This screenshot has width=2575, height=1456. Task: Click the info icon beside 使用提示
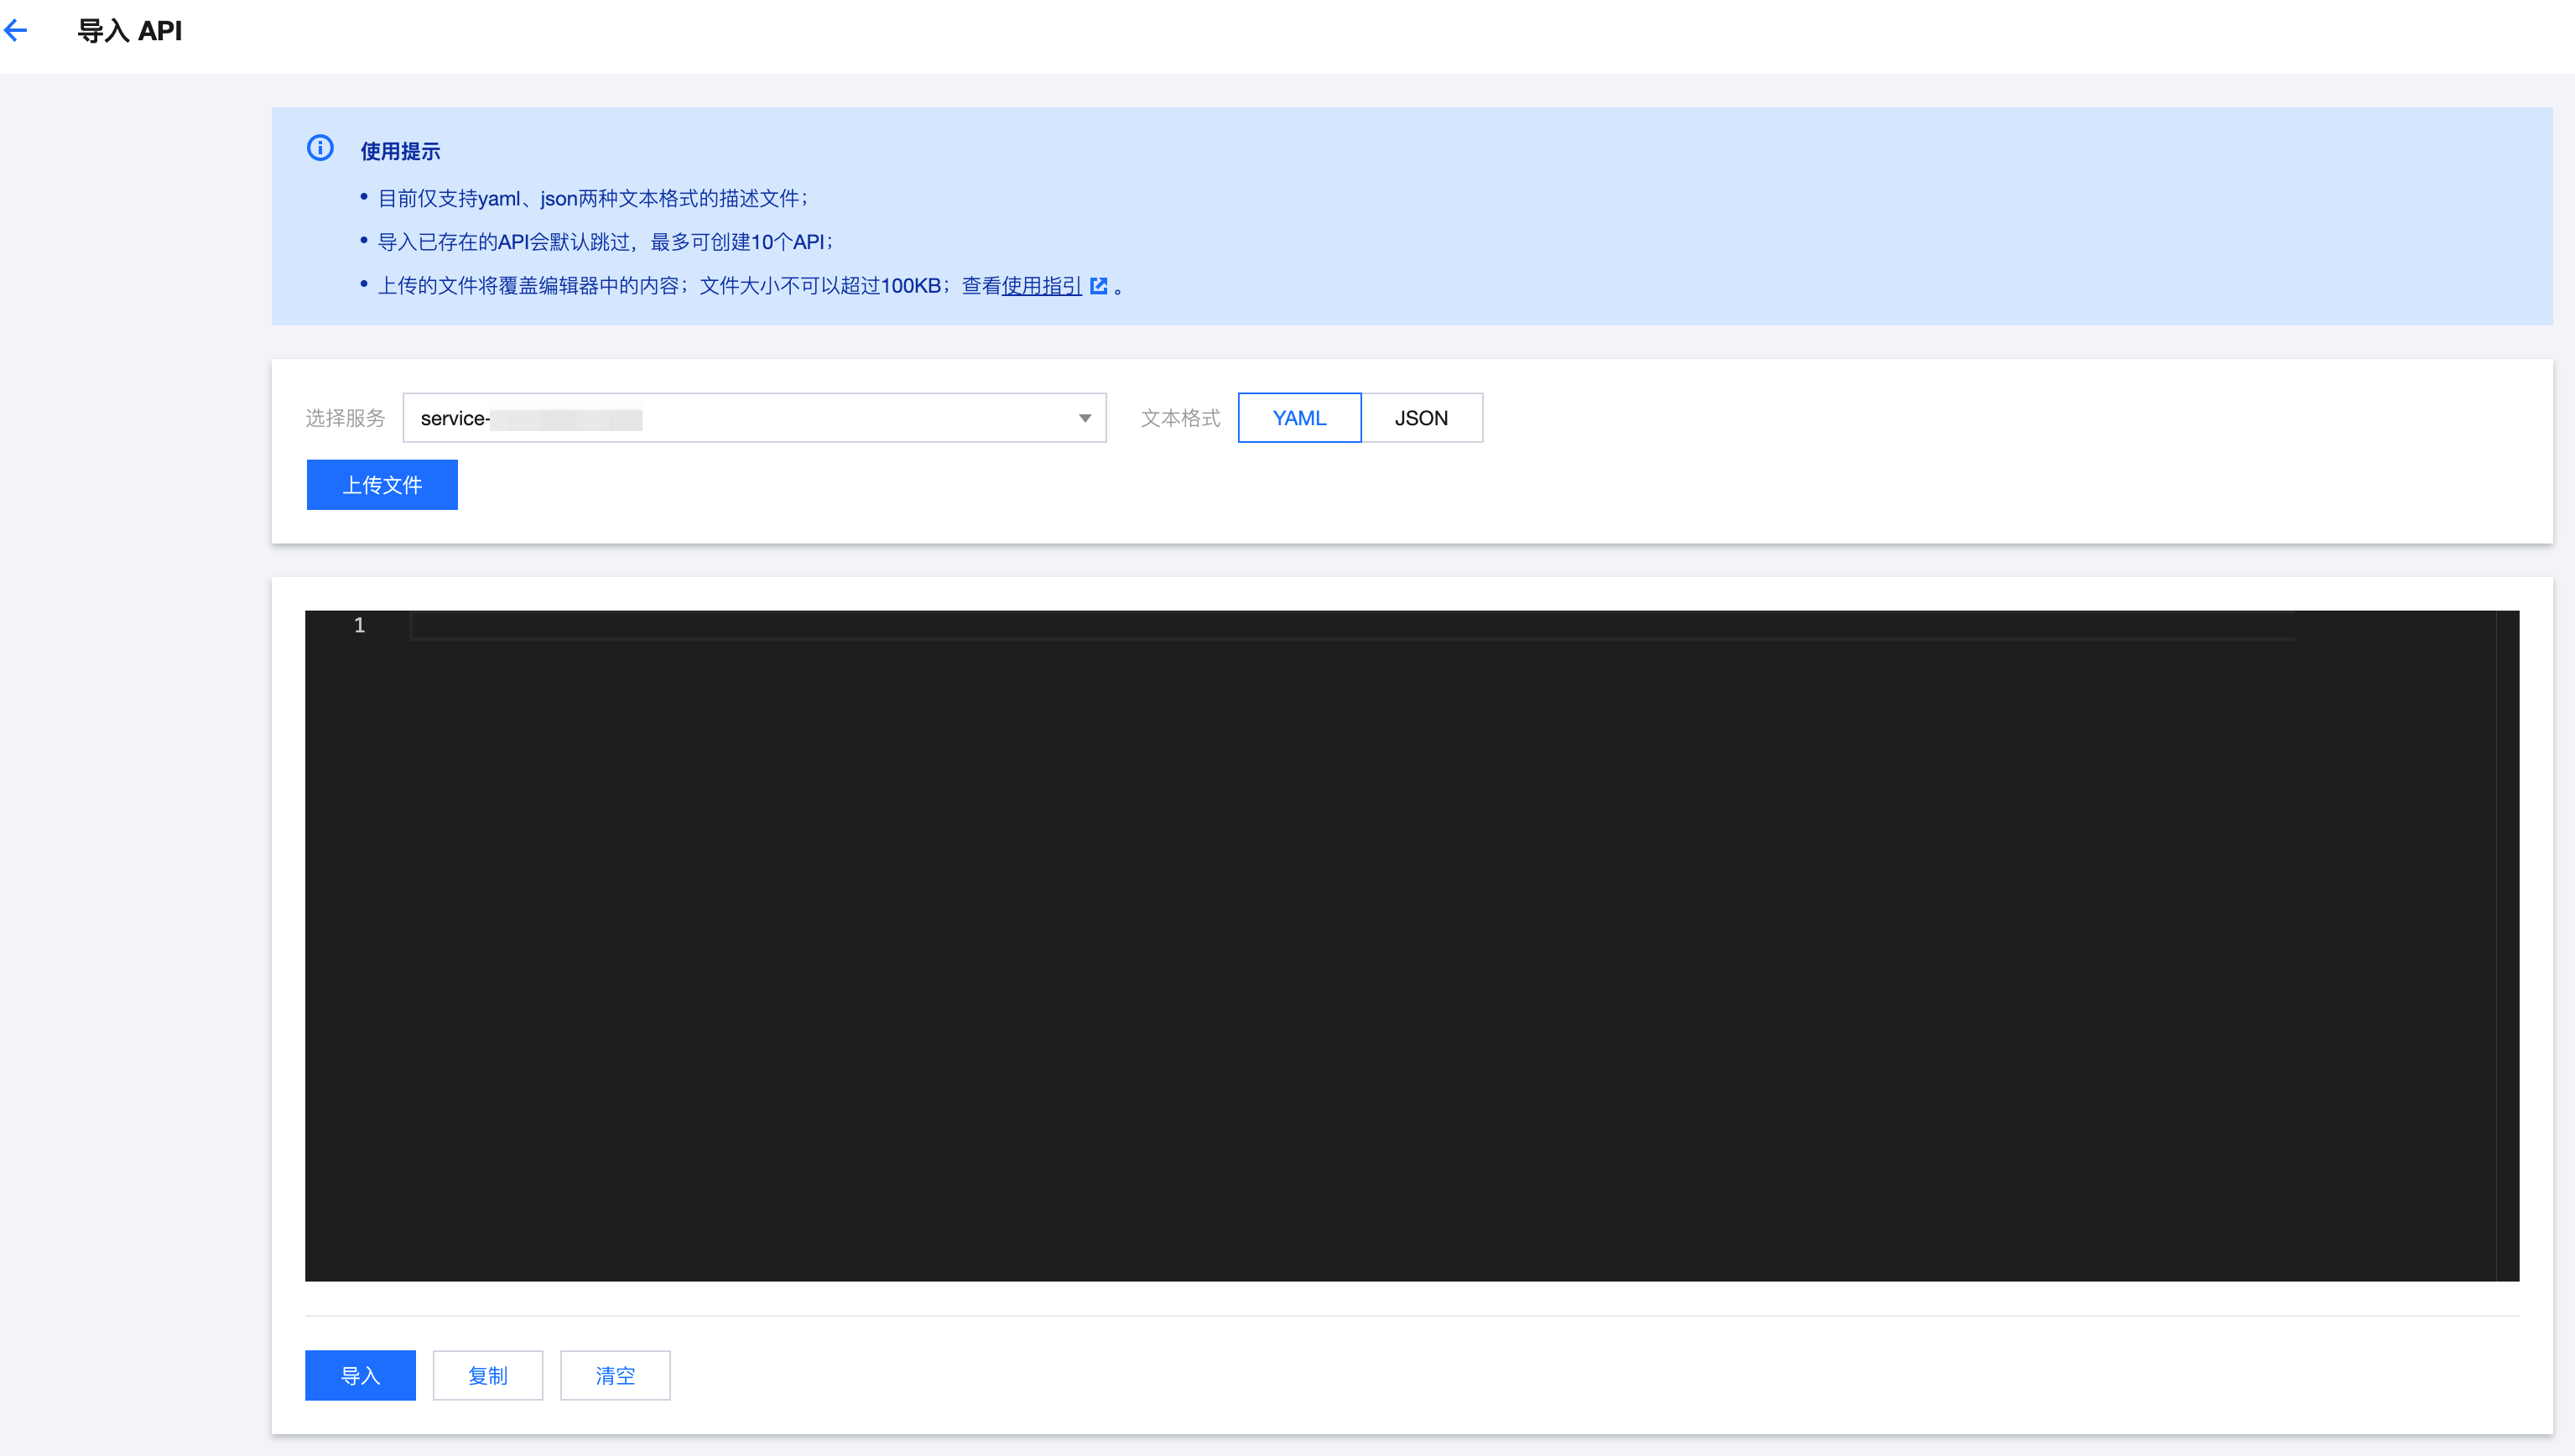[320, 148]
